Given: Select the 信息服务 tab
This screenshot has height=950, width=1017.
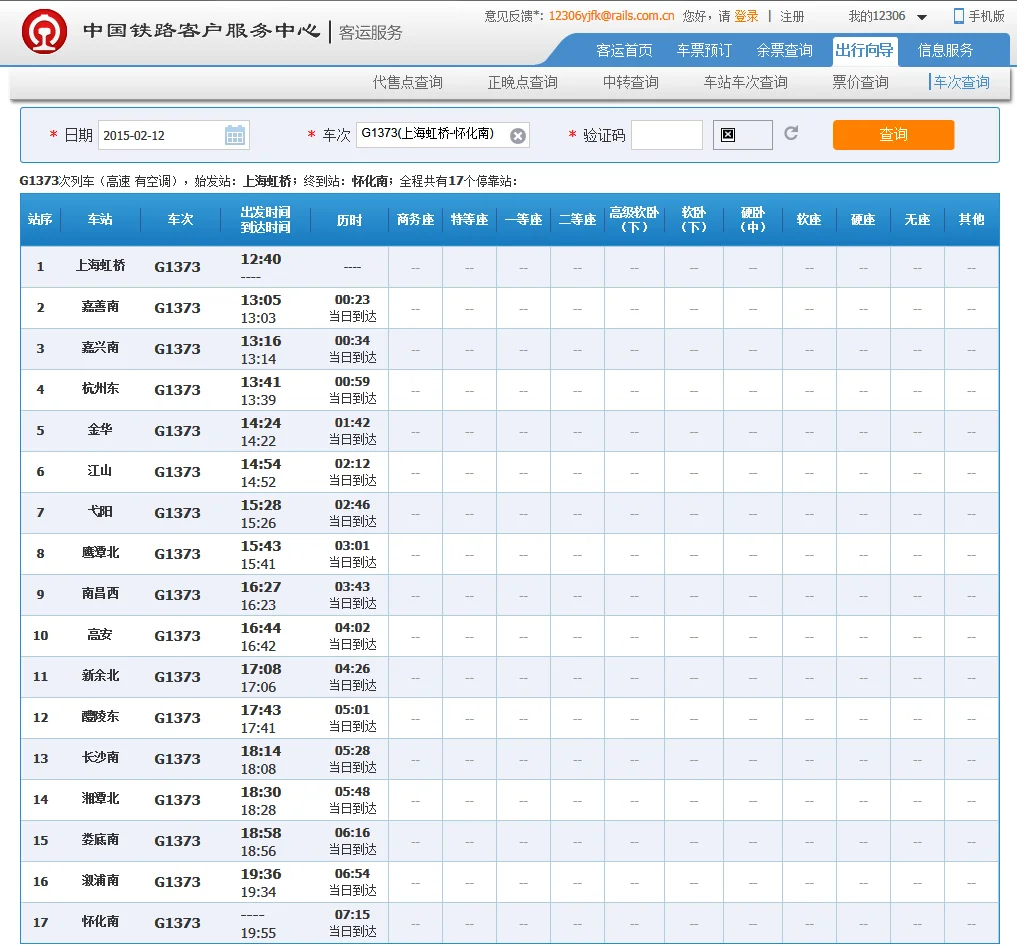Looking at the screenshot, I should click(945, 50).
